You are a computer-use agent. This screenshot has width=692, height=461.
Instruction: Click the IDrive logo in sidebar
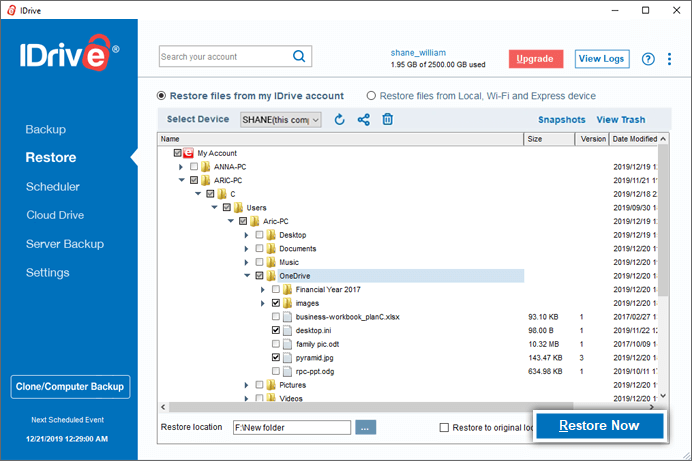69,53
